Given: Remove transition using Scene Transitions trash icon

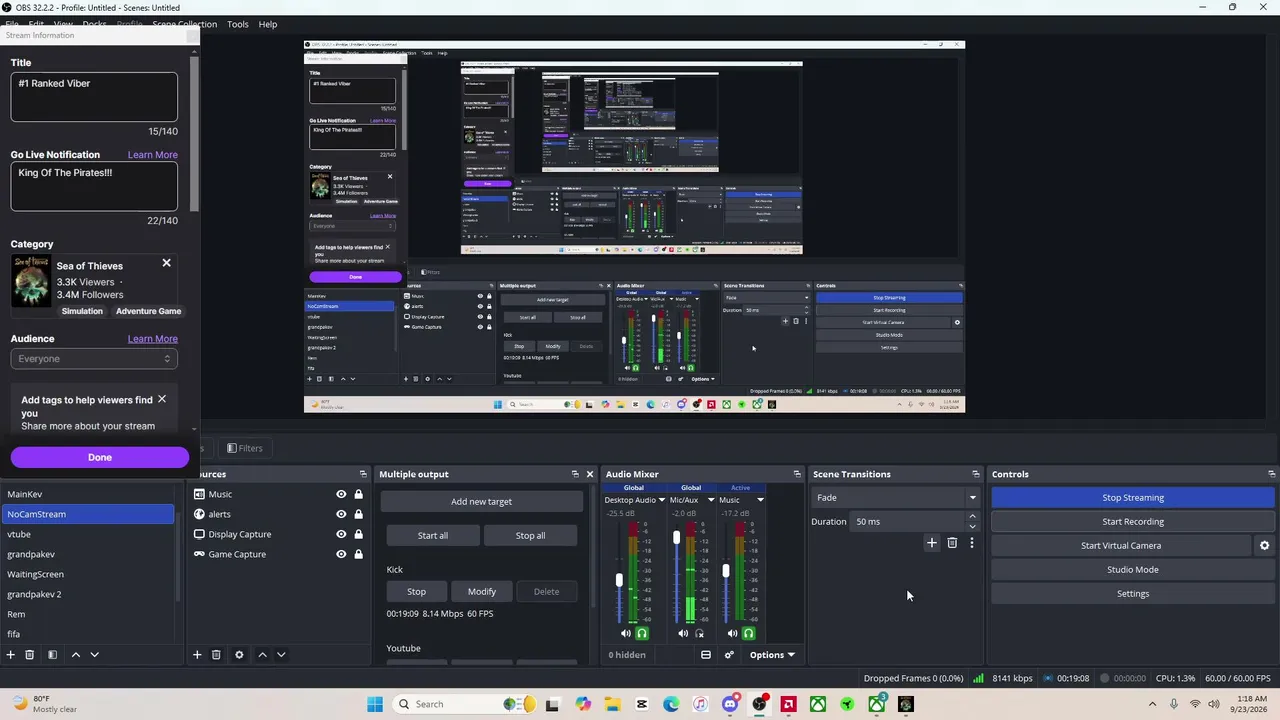Looking at the screenshot, I should coord(952,543).
